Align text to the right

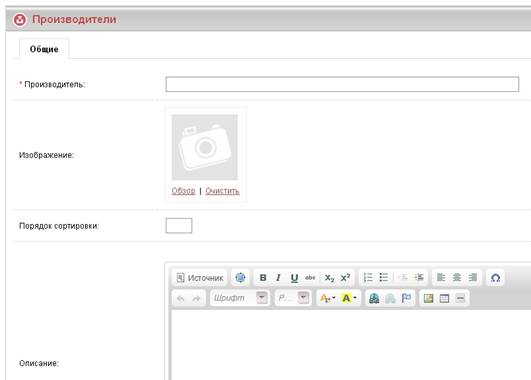point(473,278)
